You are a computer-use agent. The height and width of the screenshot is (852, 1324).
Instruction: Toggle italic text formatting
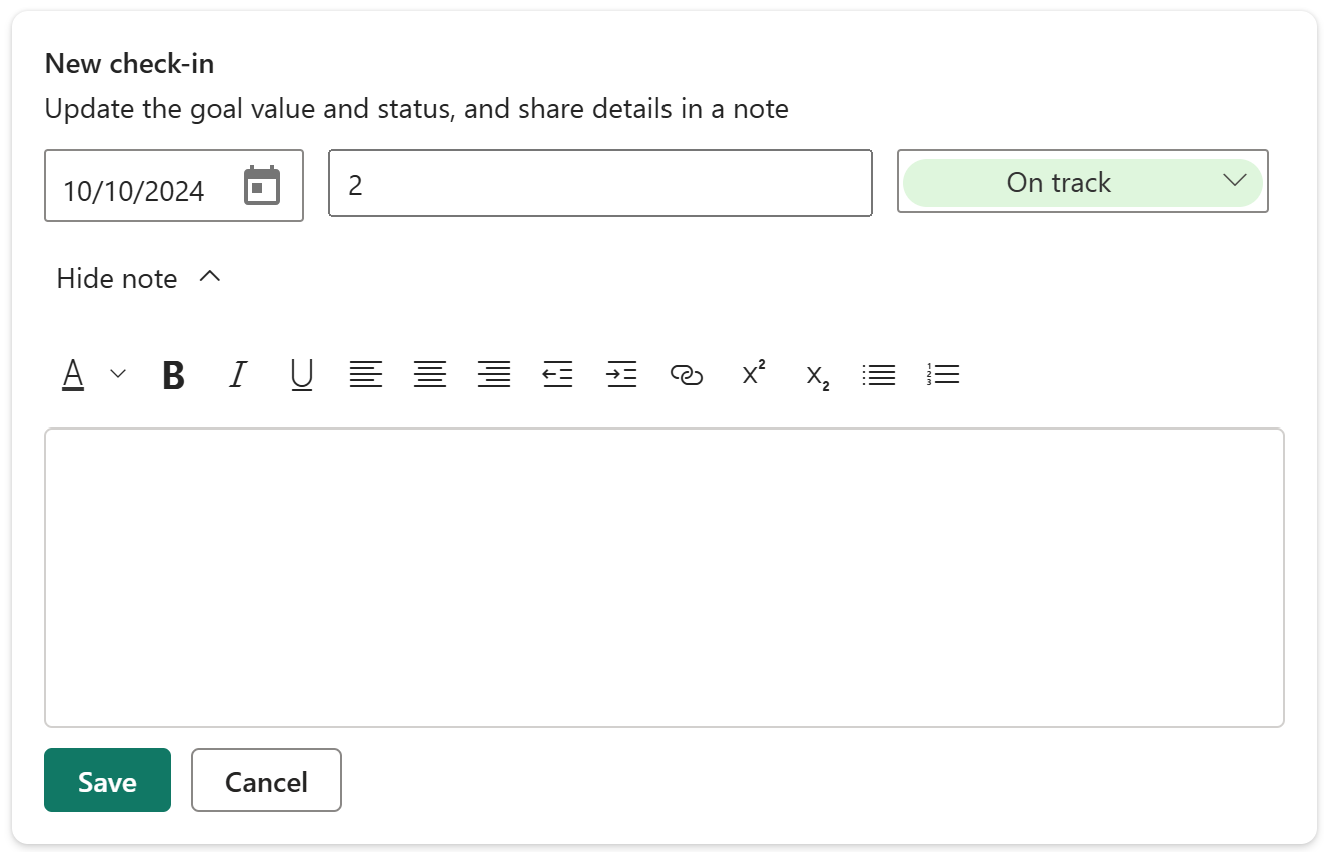tap(237, 375)
